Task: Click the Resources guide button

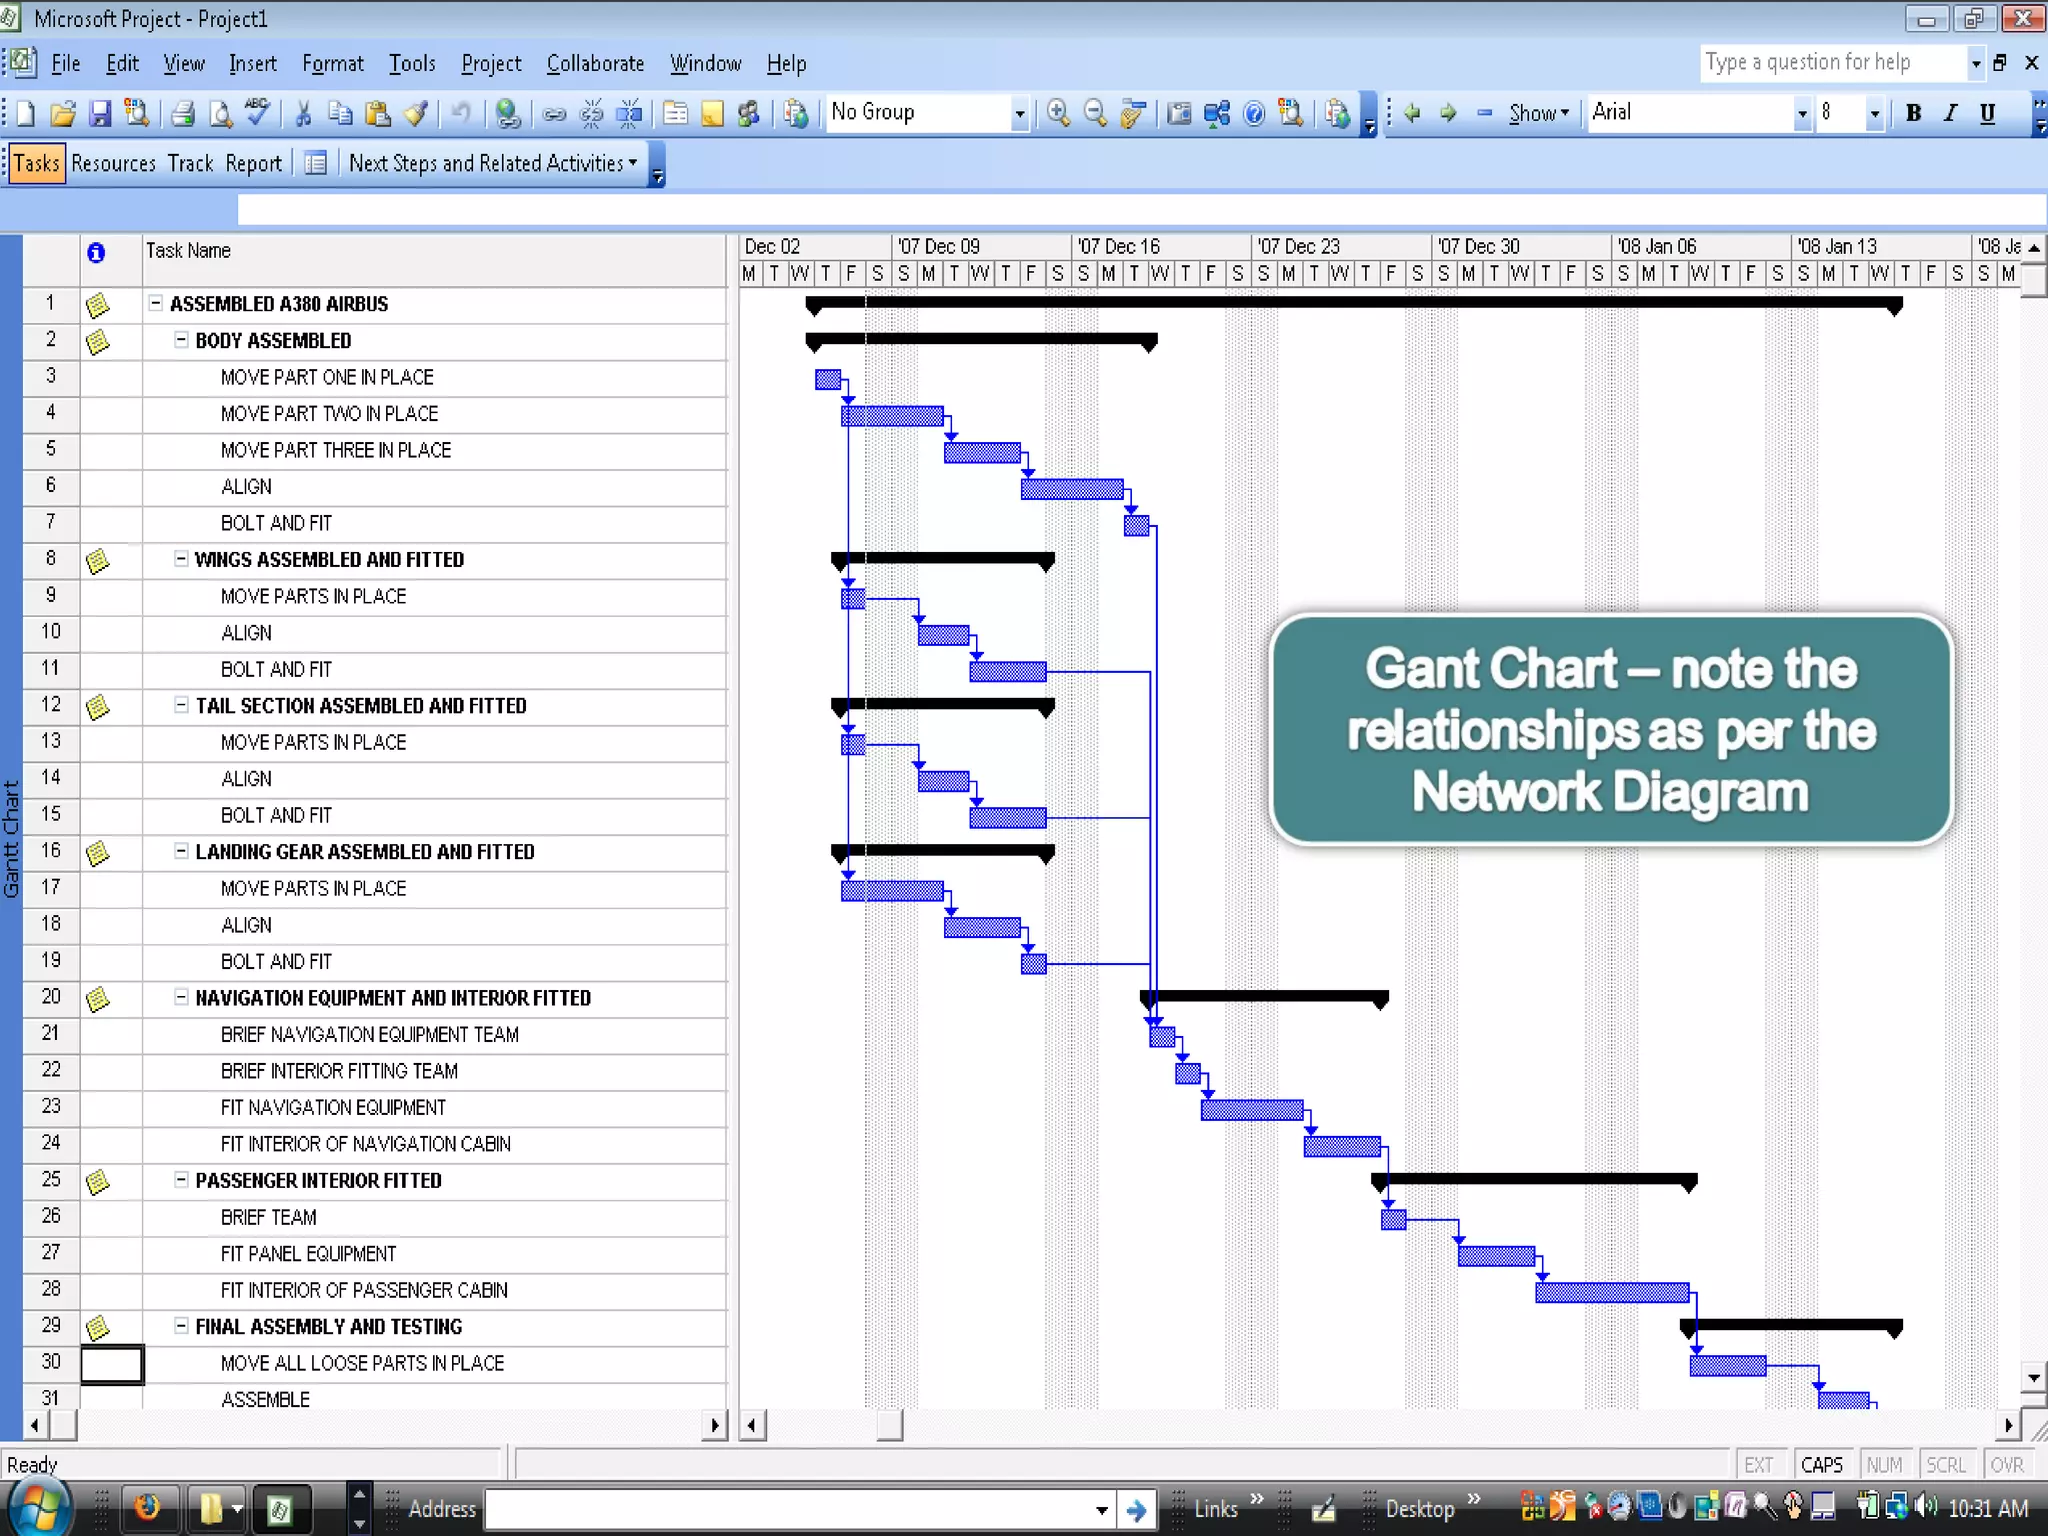Action: coord(113,163)
